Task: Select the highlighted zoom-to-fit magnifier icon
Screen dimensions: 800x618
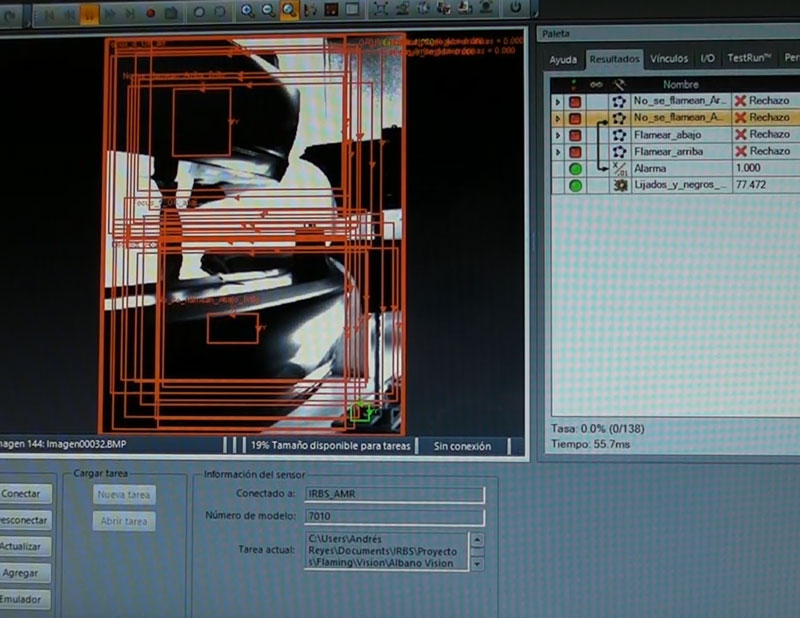Action: pyautogui.click(x=289, y=10)
